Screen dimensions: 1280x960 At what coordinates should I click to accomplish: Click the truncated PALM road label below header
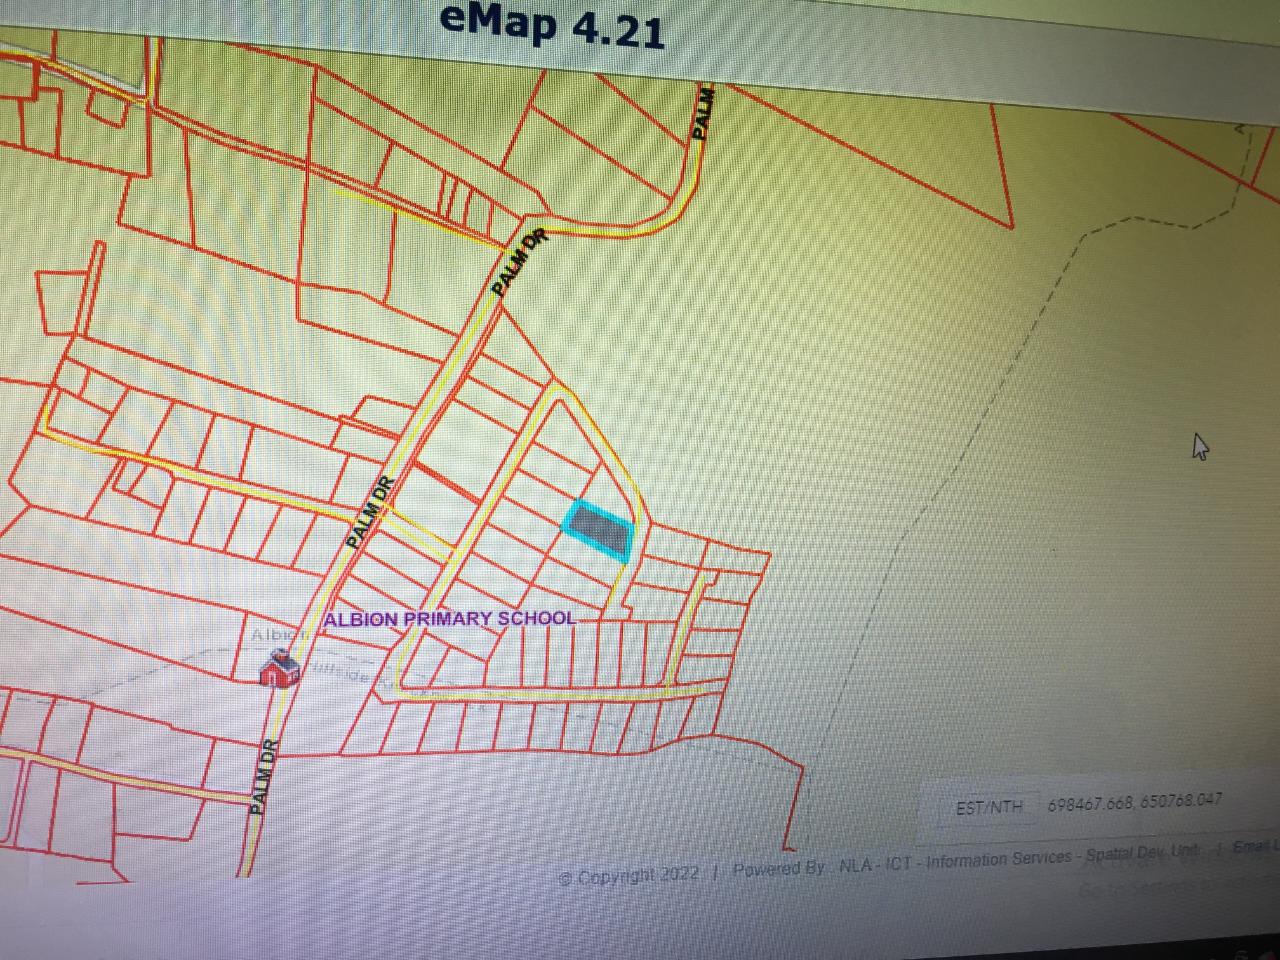pos(704,113)
